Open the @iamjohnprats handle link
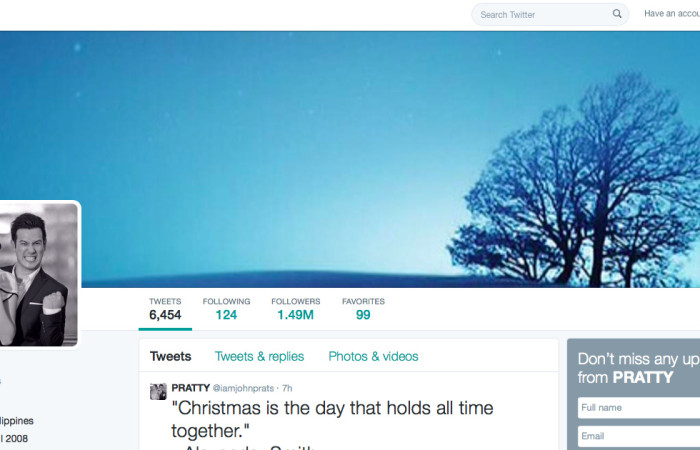This screenshot has width=700, height=450. [243, 388]
